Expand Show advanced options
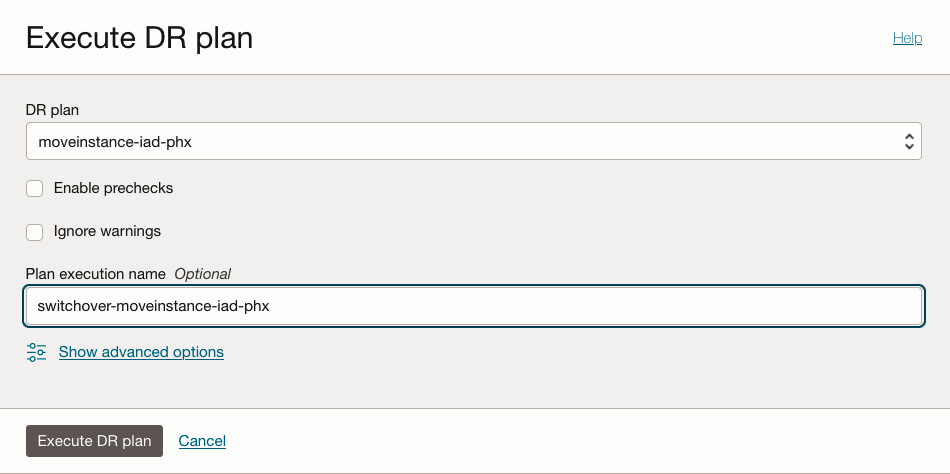This screenshot has height=474, width=950. click(141, 352)
